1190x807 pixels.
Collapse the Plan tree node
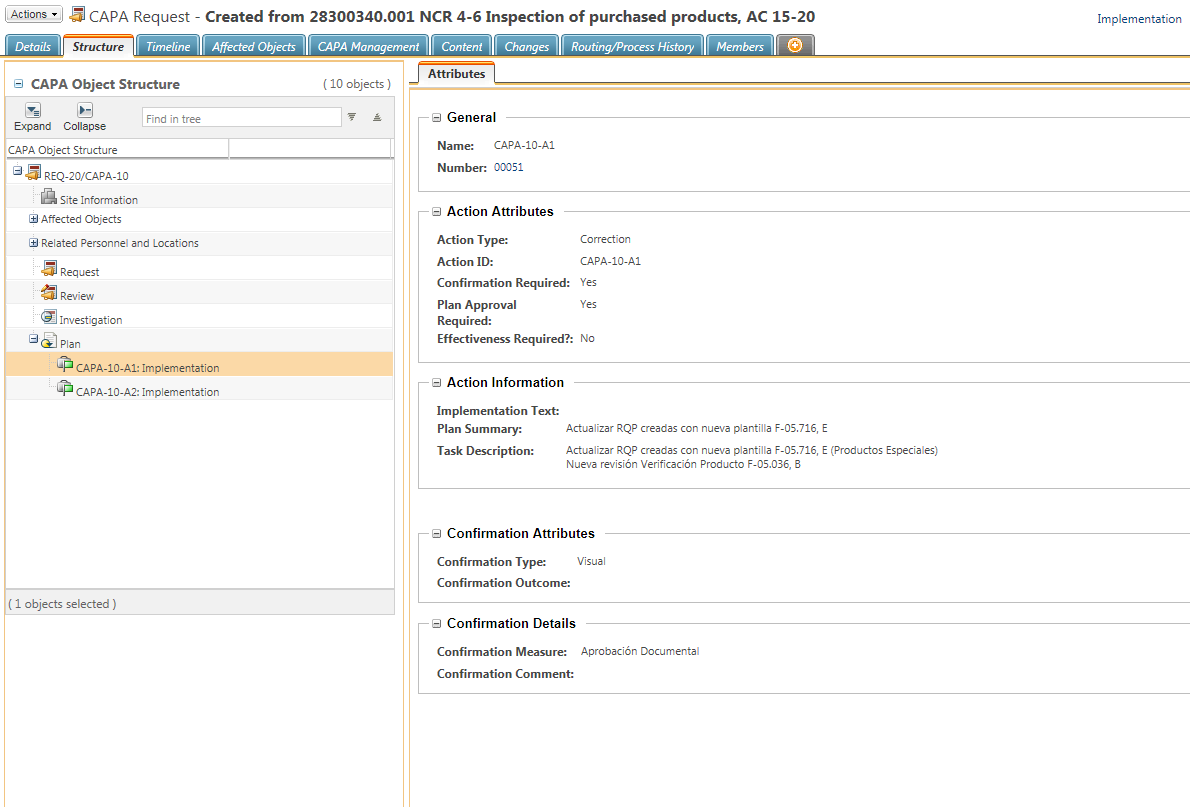[x=34, y=340]
